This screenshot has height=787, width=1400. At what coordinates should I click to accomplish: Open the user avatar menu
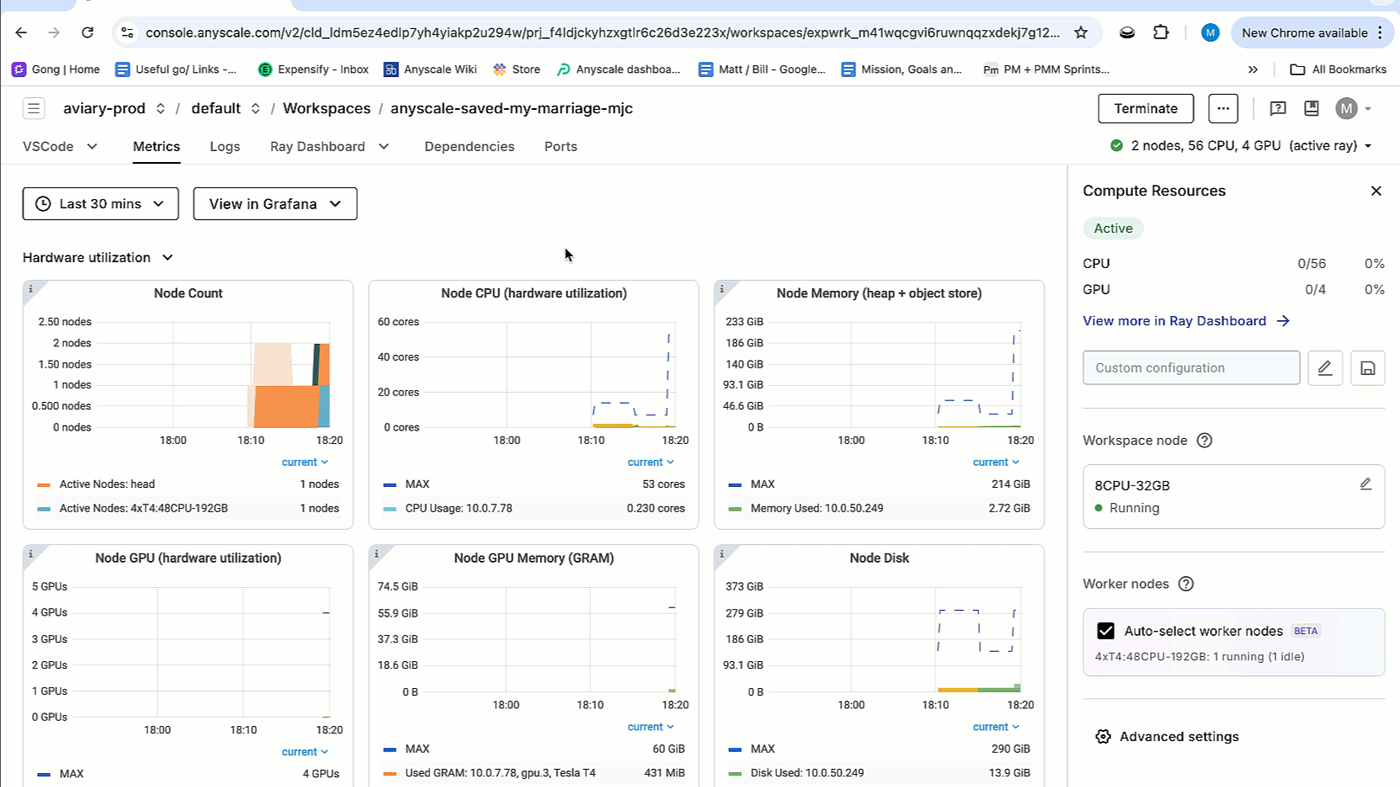click(1354, 108)
